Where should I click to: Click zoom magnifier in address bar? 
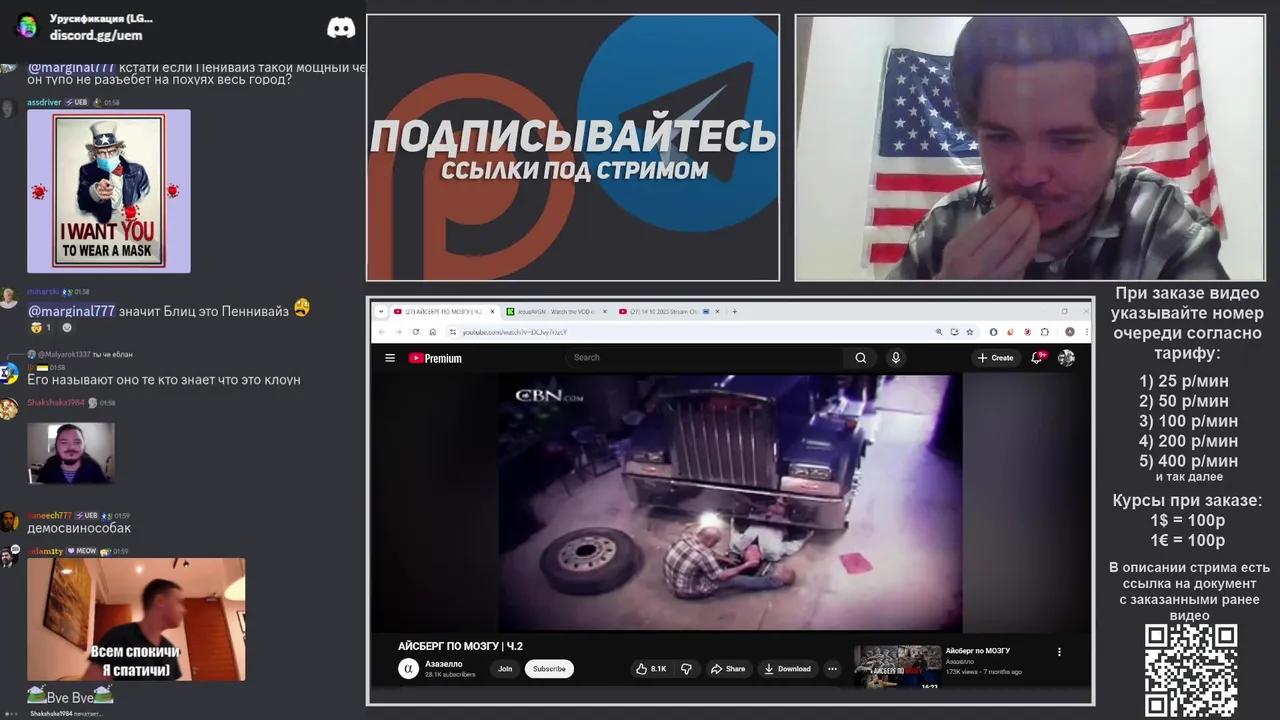[939, 332]
